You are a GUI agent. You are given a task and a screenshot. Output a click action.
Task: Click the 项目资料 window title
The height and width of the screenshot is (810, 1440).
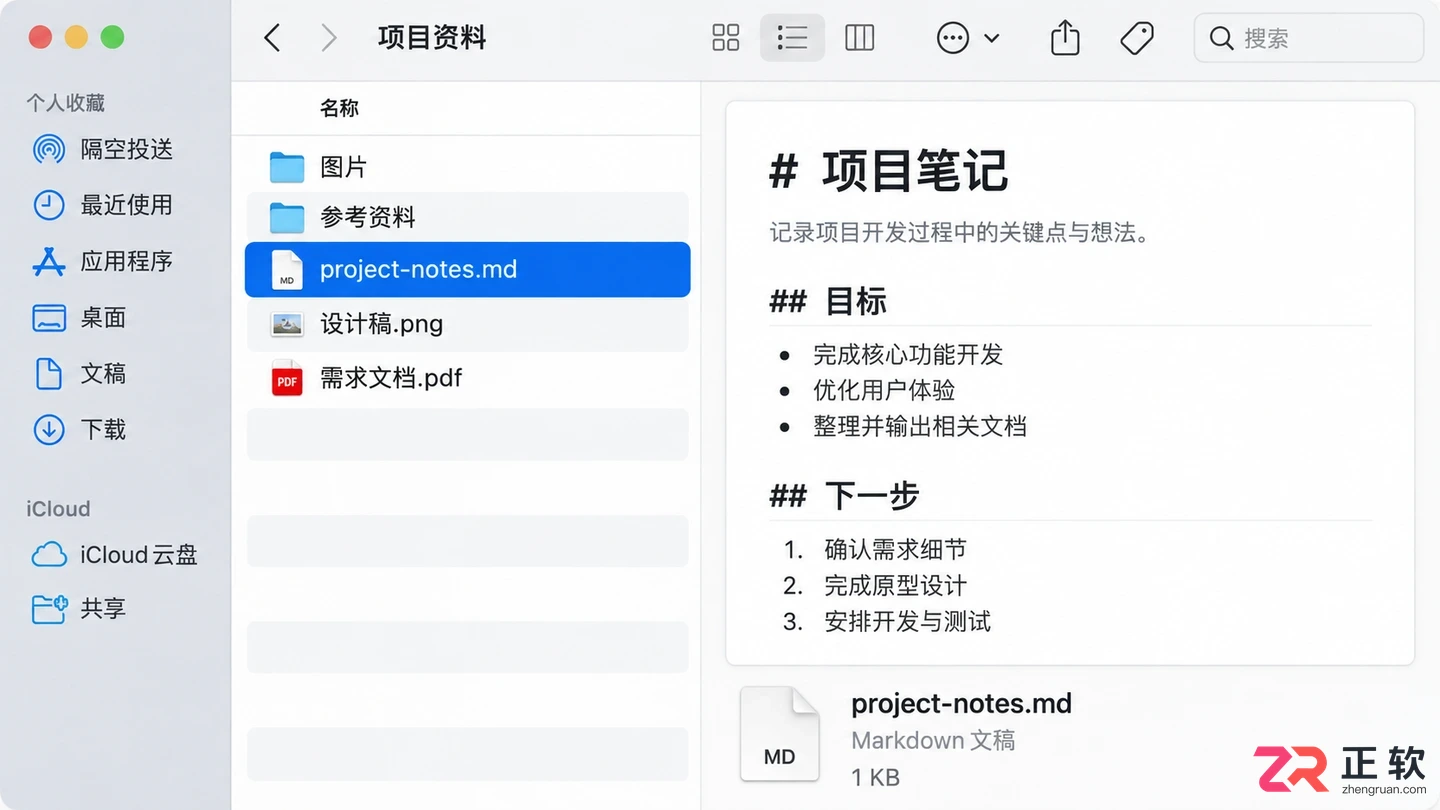coord(432,38)
